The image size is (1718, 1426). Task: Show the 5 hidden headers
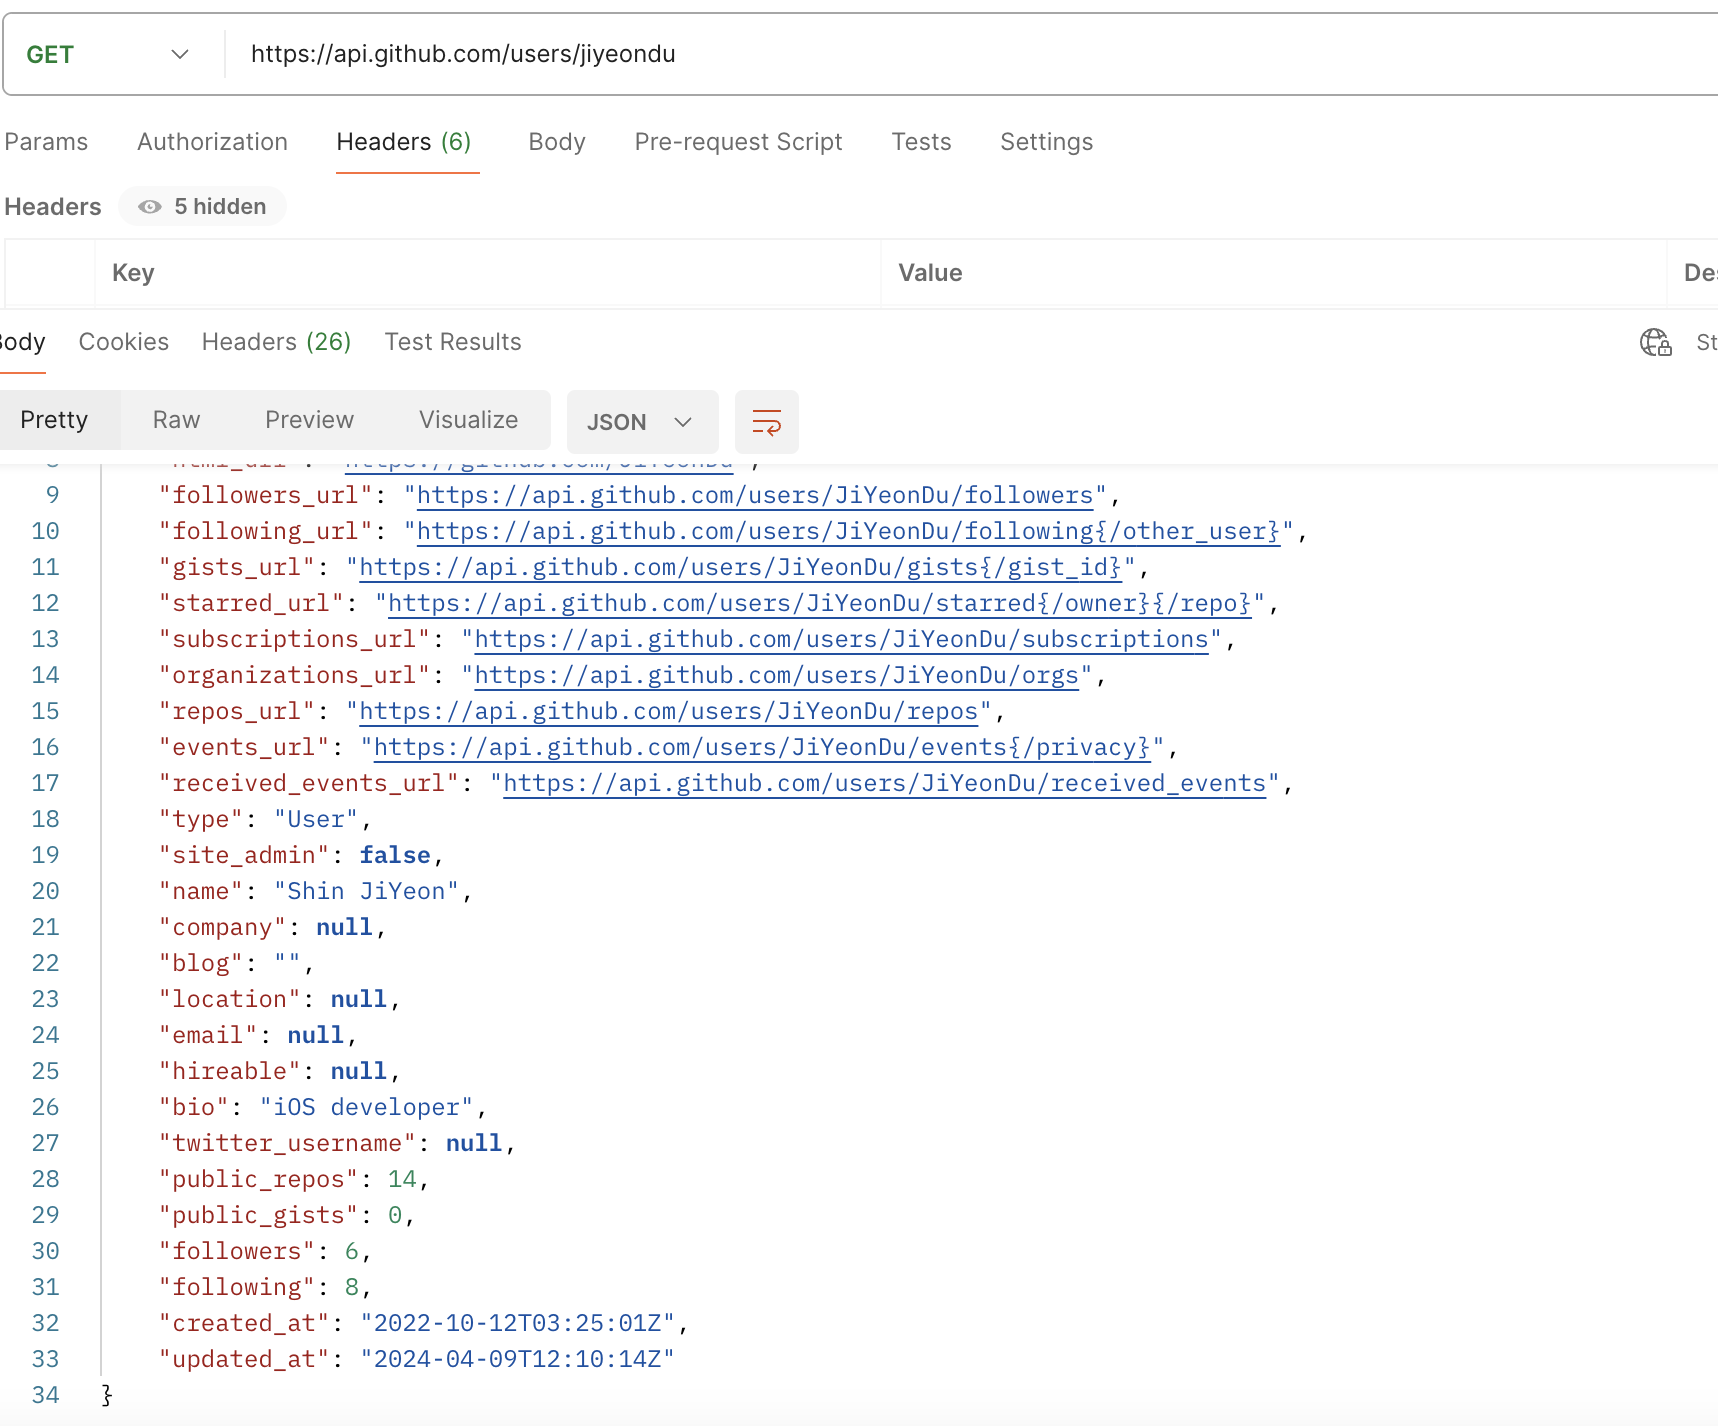pos(203,206)
